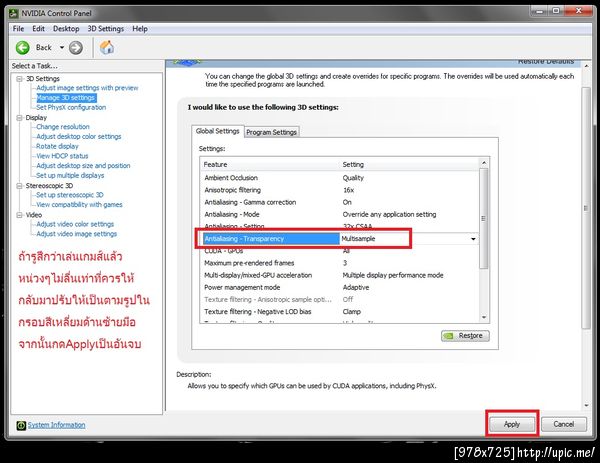Click the Feature column header
Viewport: 600px width, 463px height.
point(270,165)
